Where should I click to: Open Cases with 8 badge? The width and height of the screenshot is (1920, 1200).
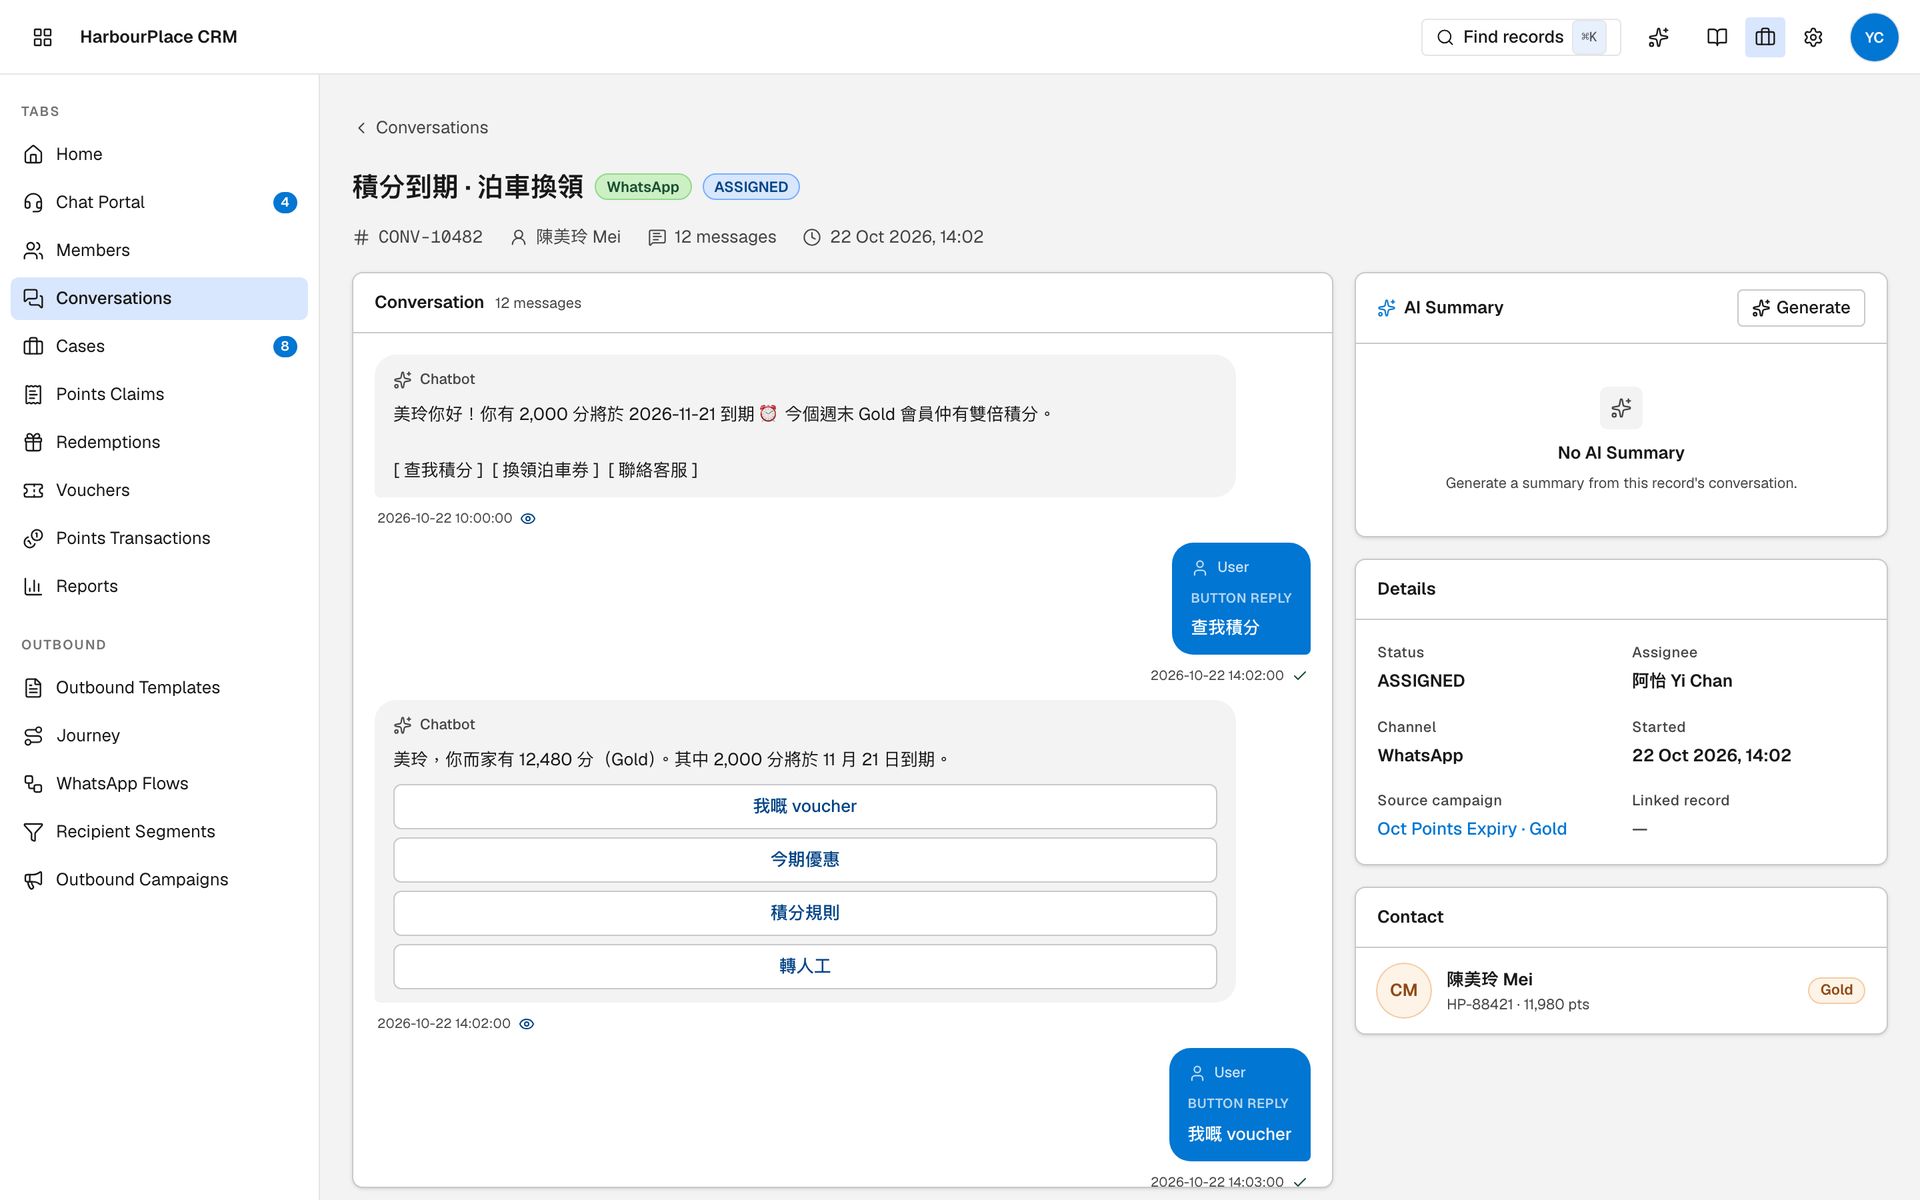(159, 346)
